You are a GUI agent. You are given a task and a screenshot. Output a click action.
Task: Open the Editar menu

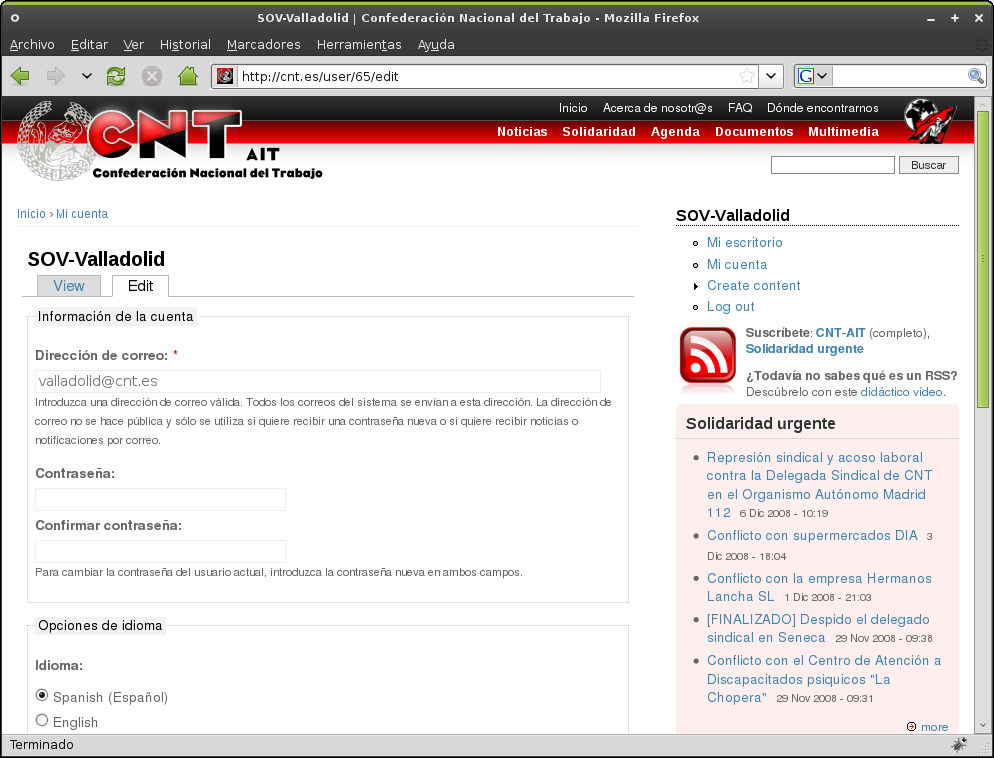(x=89, y=44)
